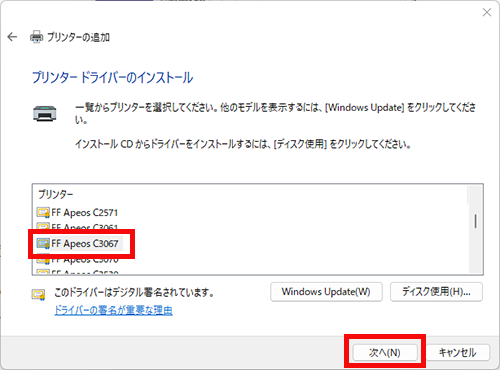
Task: Click the FF Apeos C2571 driver icon
Action: [43, 212]
